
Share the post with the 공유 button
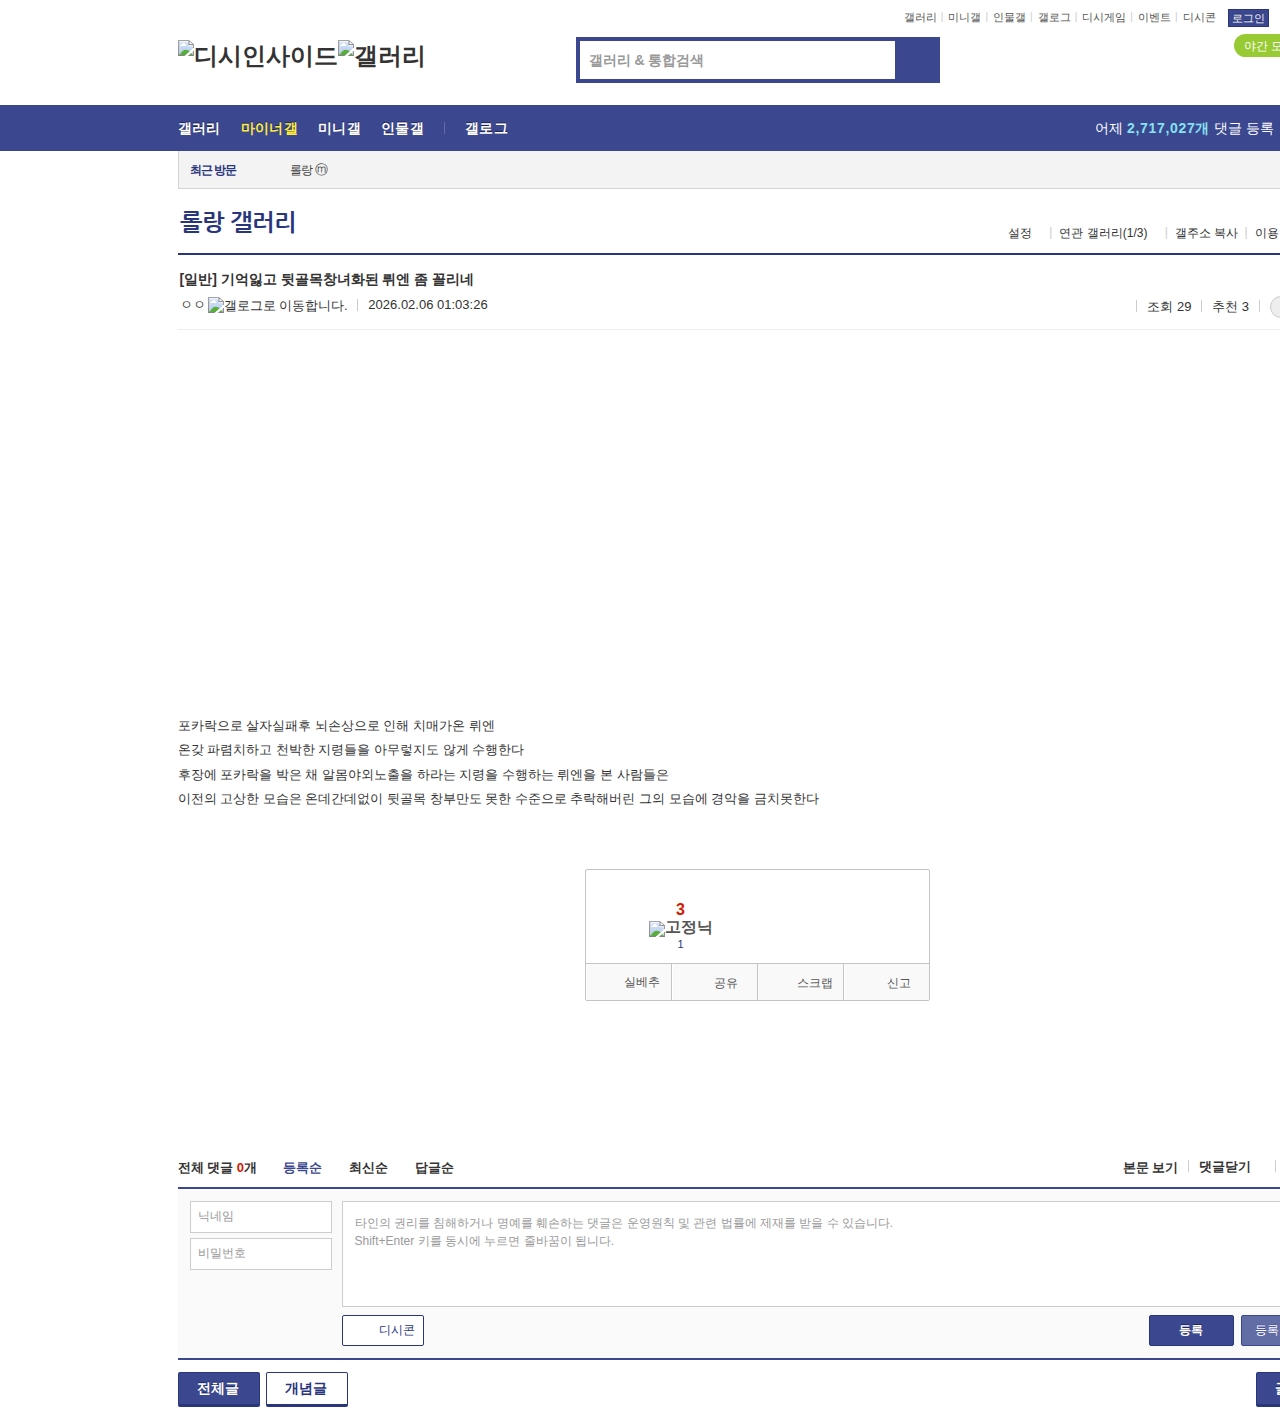point(715,983)
